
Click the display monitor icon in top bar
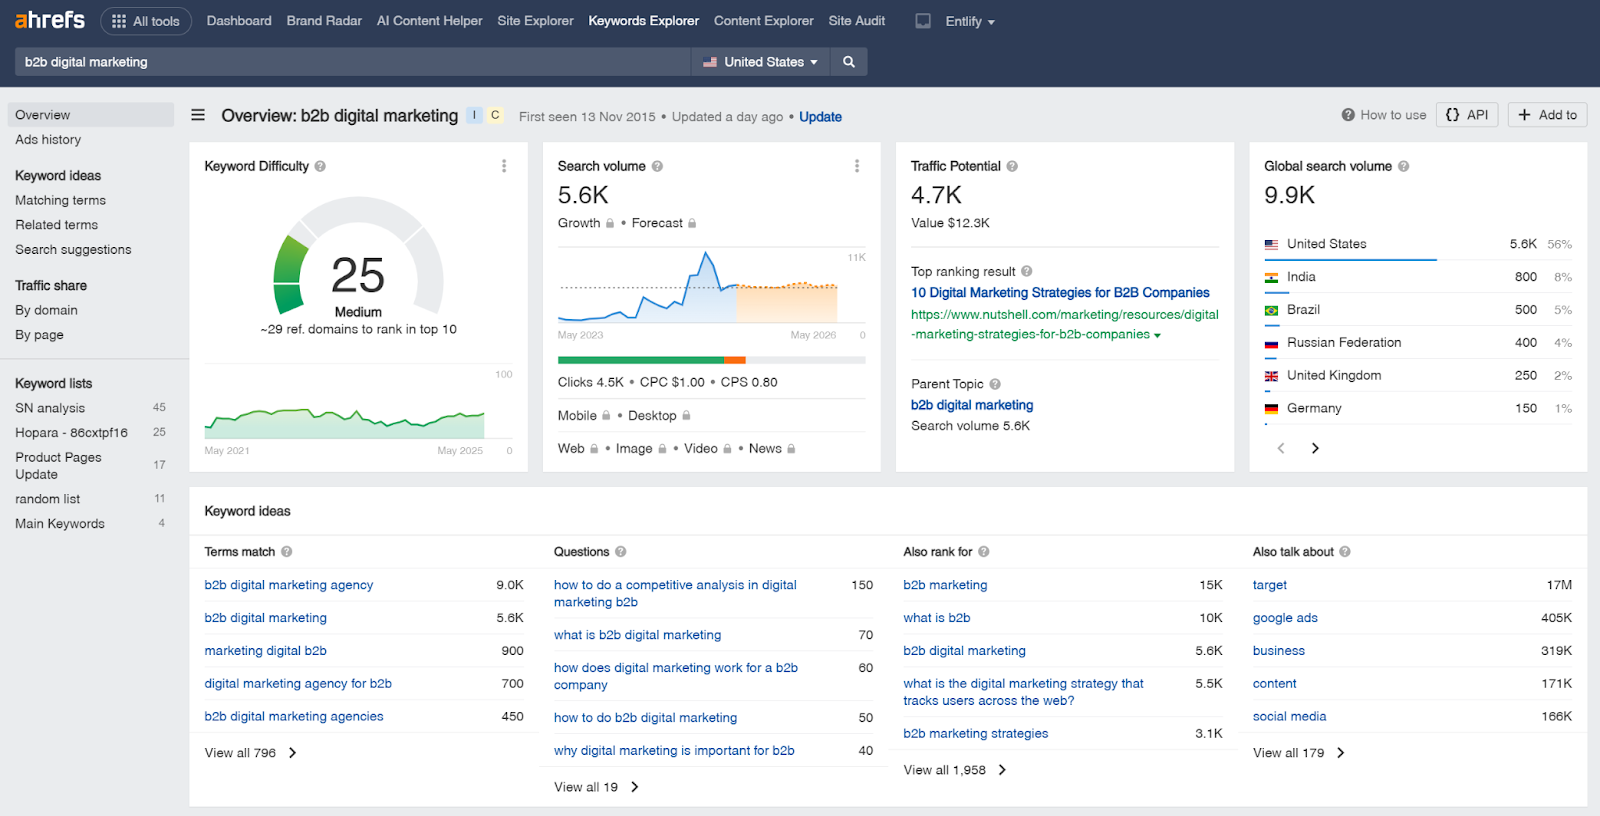923,21
